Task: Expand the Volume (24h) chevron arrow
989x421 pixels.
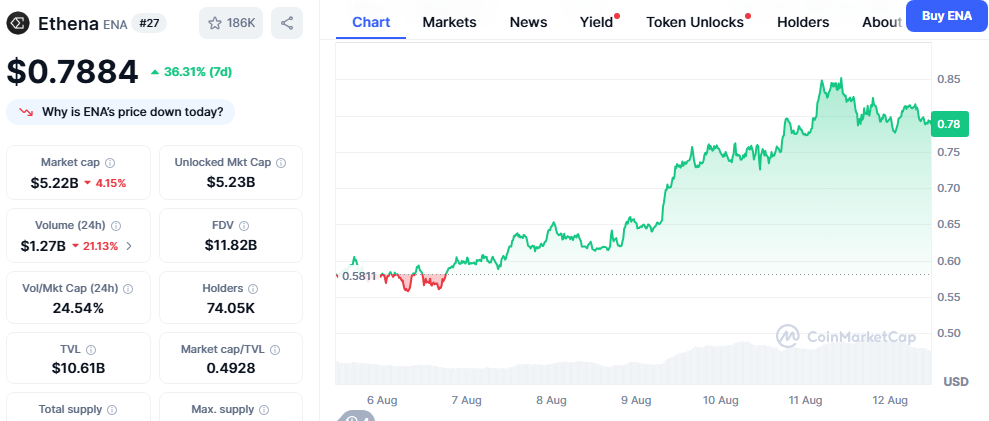Action: pyautogui.click(x=129, y=246)
